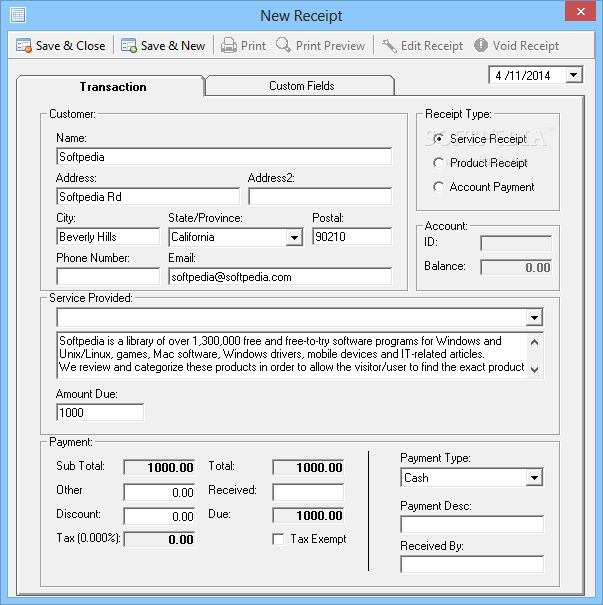Click the Tax (0.000%) value field
Image resolution: width=603 pixels, height=605 pixels.
click(x=159, y=539)
